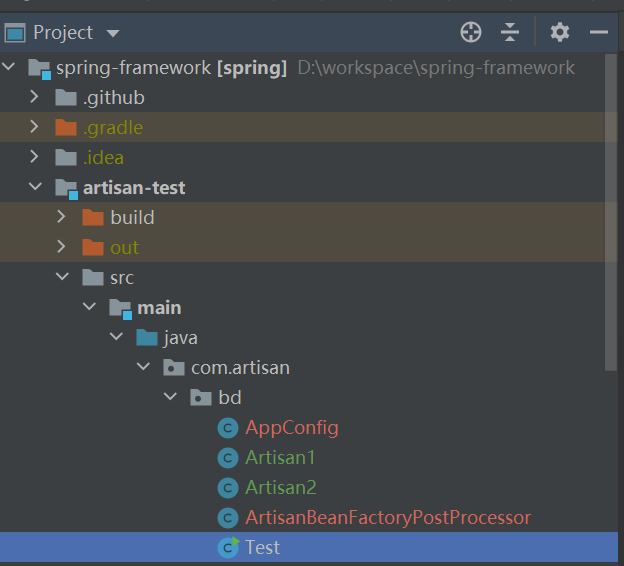The image size is (624, 566).
Task: Click the Locate/Select Opened File crosshair icon
Action: click(x=470, y=33)
